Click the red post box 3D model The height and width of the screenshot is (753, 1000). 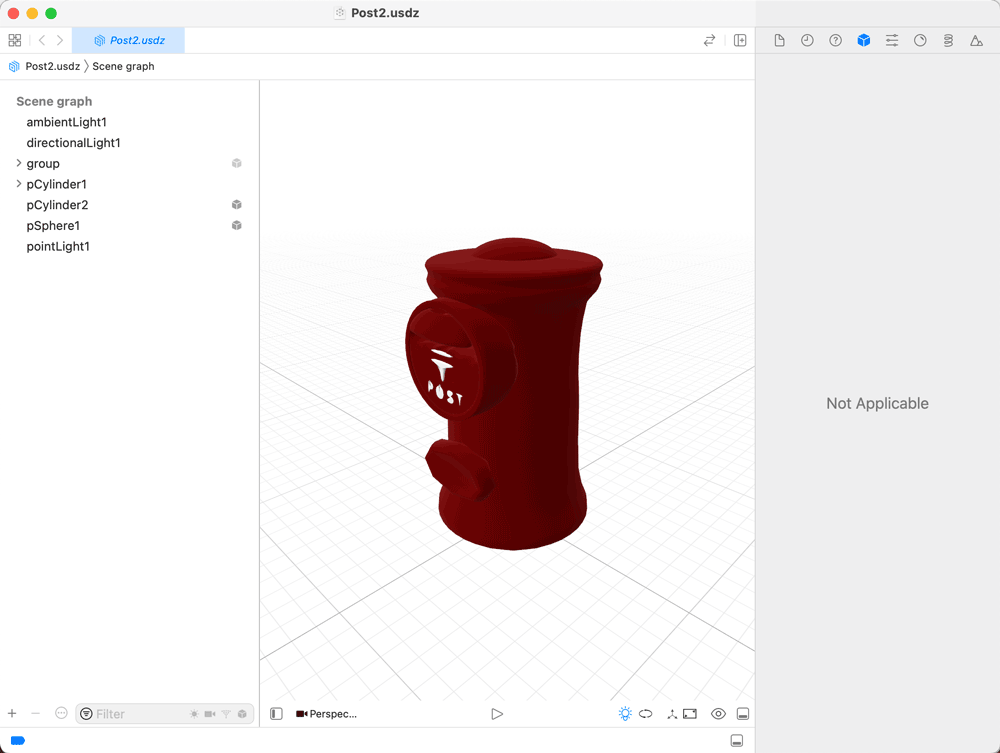[x=504, y=393]
